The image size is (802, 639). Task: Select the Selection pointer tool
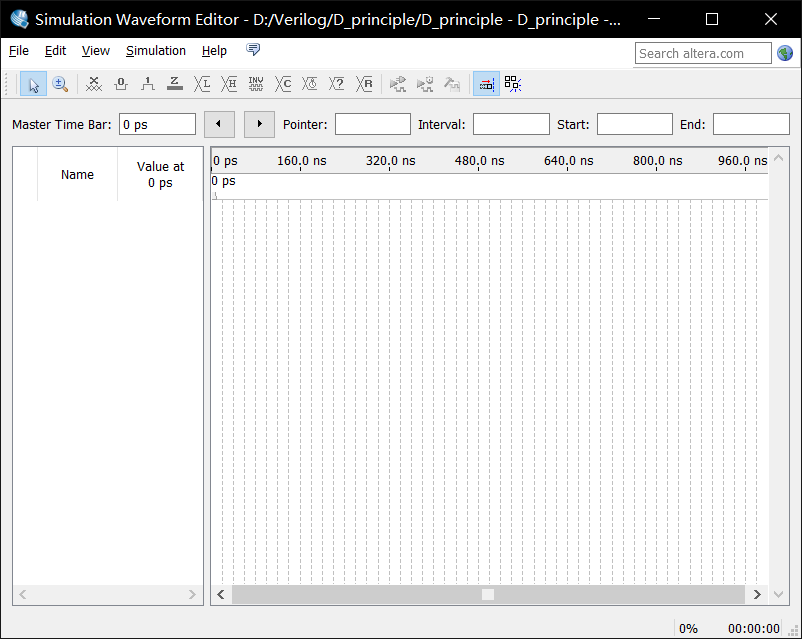(x=33, y=84)
